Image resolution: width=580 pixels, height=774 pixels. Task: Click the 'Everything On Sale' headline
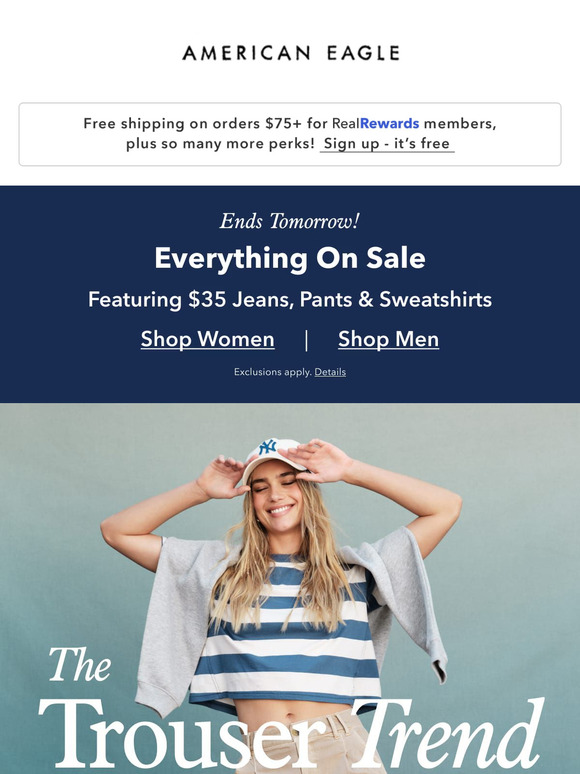click(290, 259)
